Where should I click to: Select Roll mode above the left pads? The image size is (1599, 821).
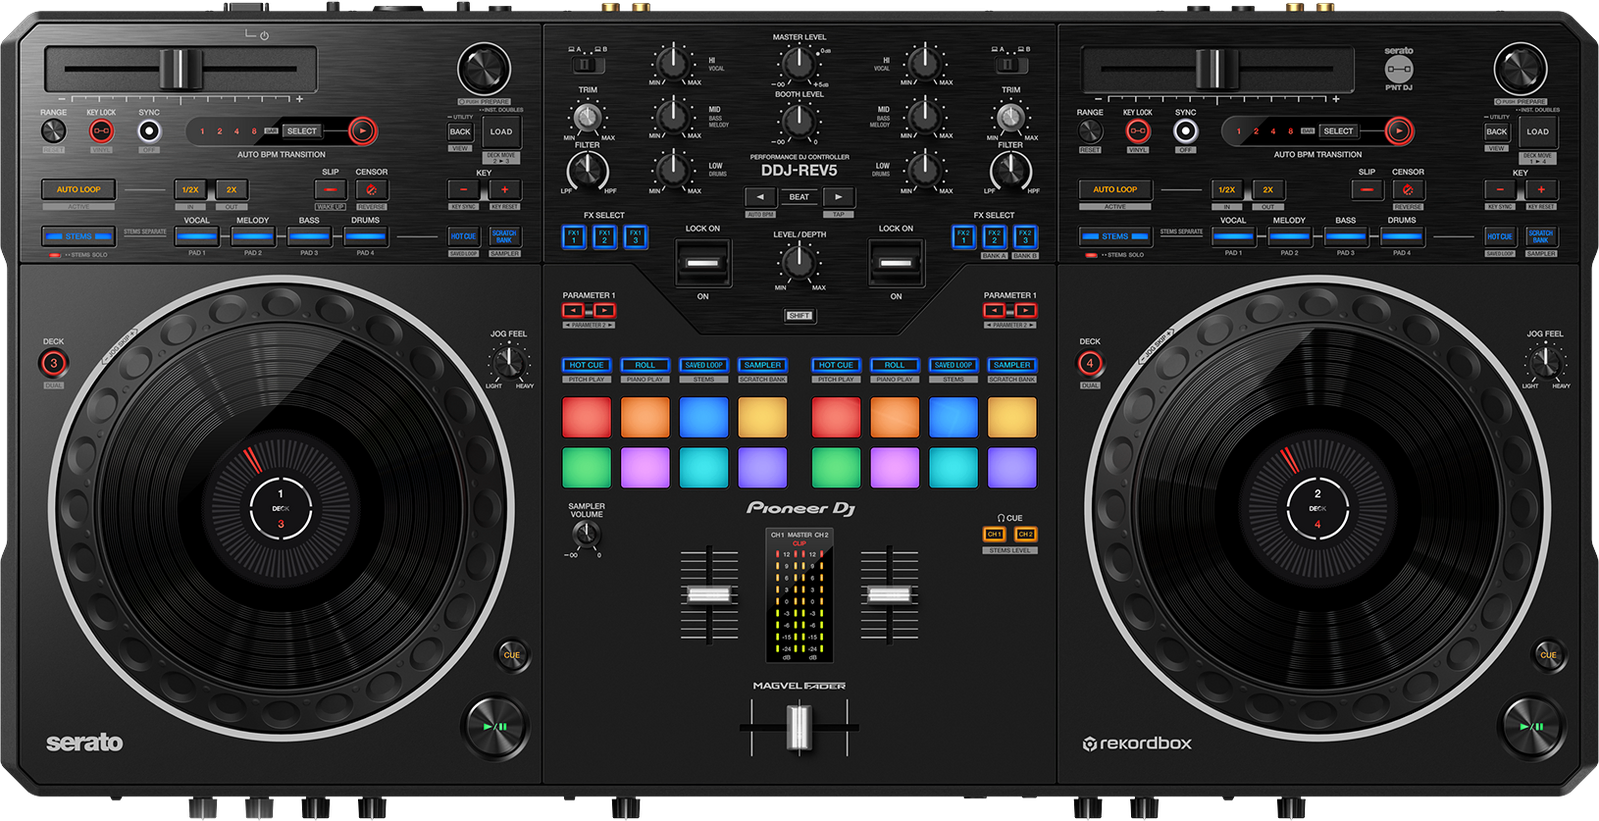(645, 365)
